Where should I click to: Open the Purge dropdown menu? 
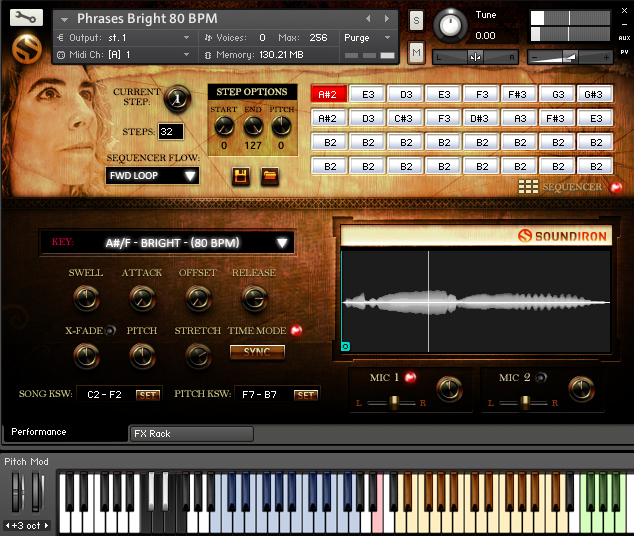click(367, 38)
